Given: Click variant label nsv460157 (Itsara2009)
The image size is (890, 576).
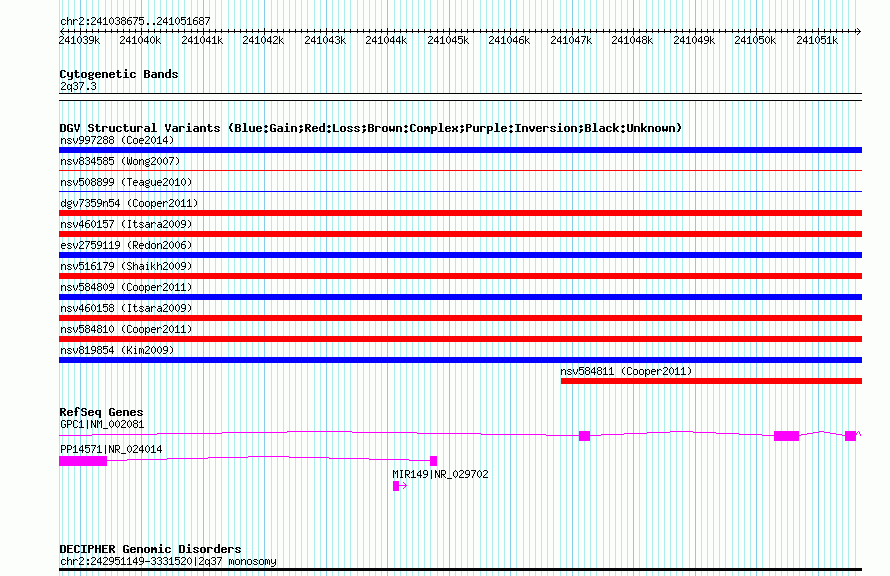Looking at the screenshot, I should [126, 224].
